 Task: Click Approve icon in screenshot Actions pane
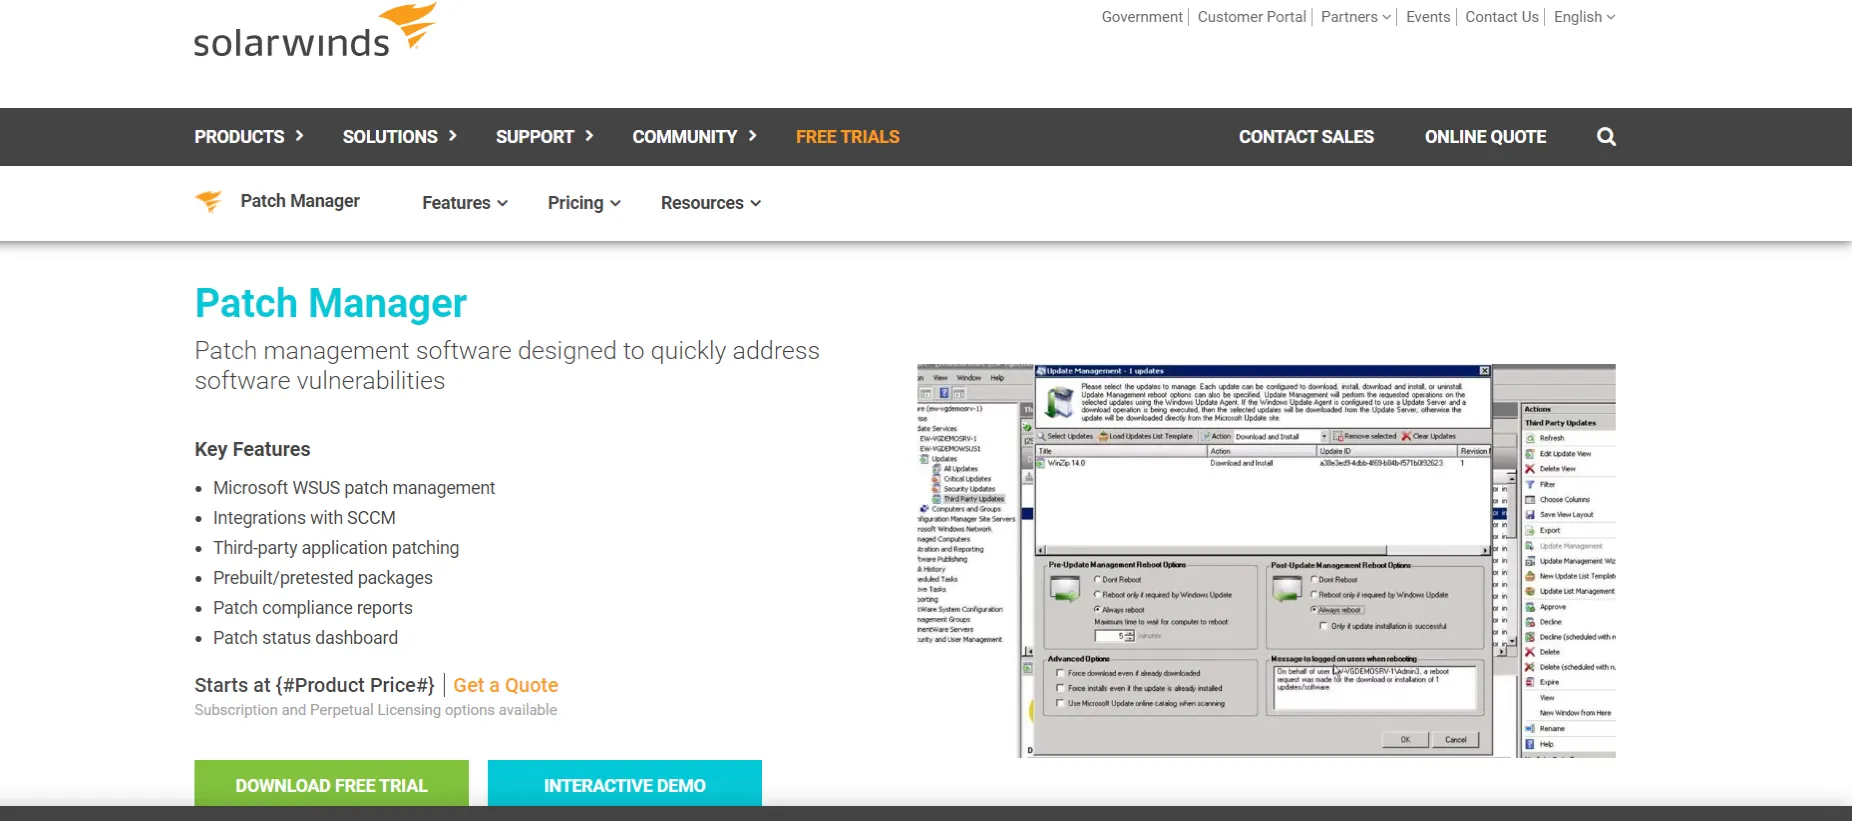(x=1530, y=607)
